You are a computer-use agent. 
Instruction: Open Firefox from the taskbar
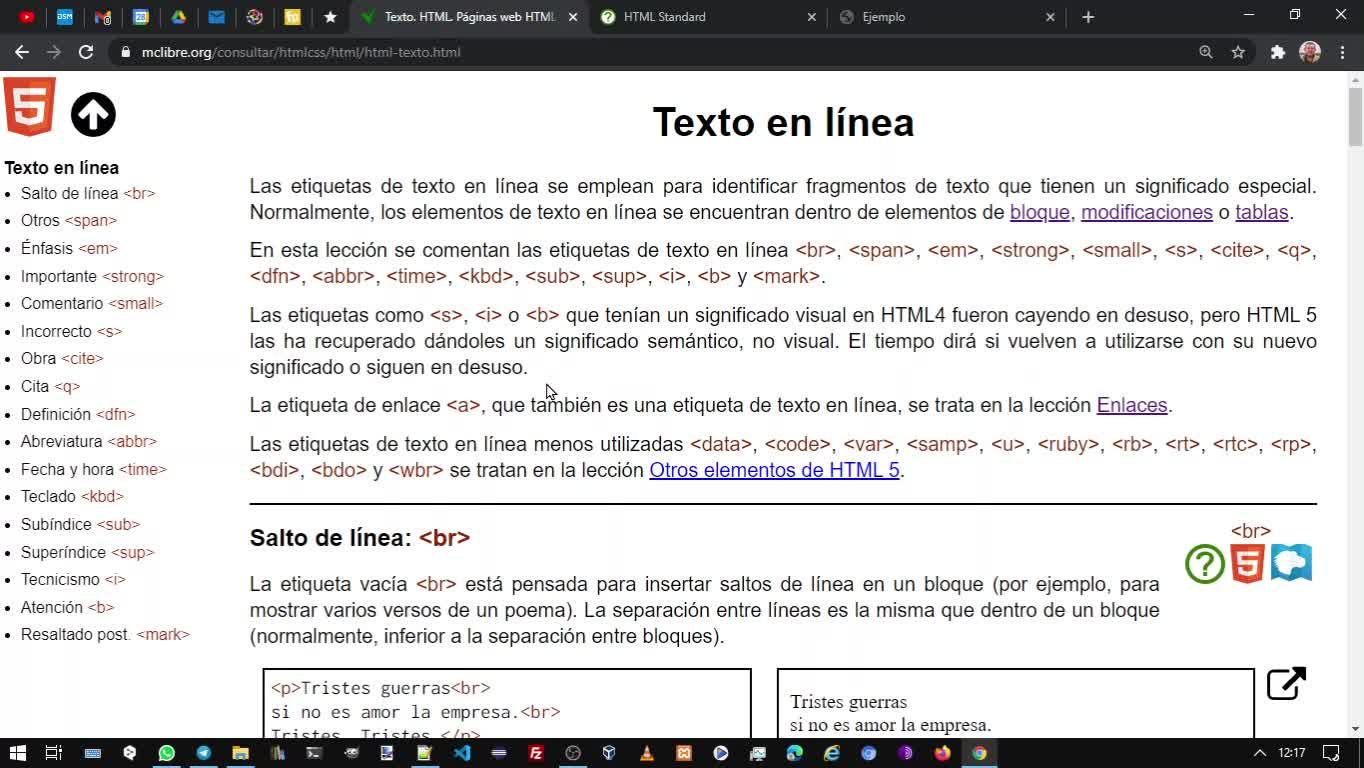pyautogui.click(x=942, y=753)
